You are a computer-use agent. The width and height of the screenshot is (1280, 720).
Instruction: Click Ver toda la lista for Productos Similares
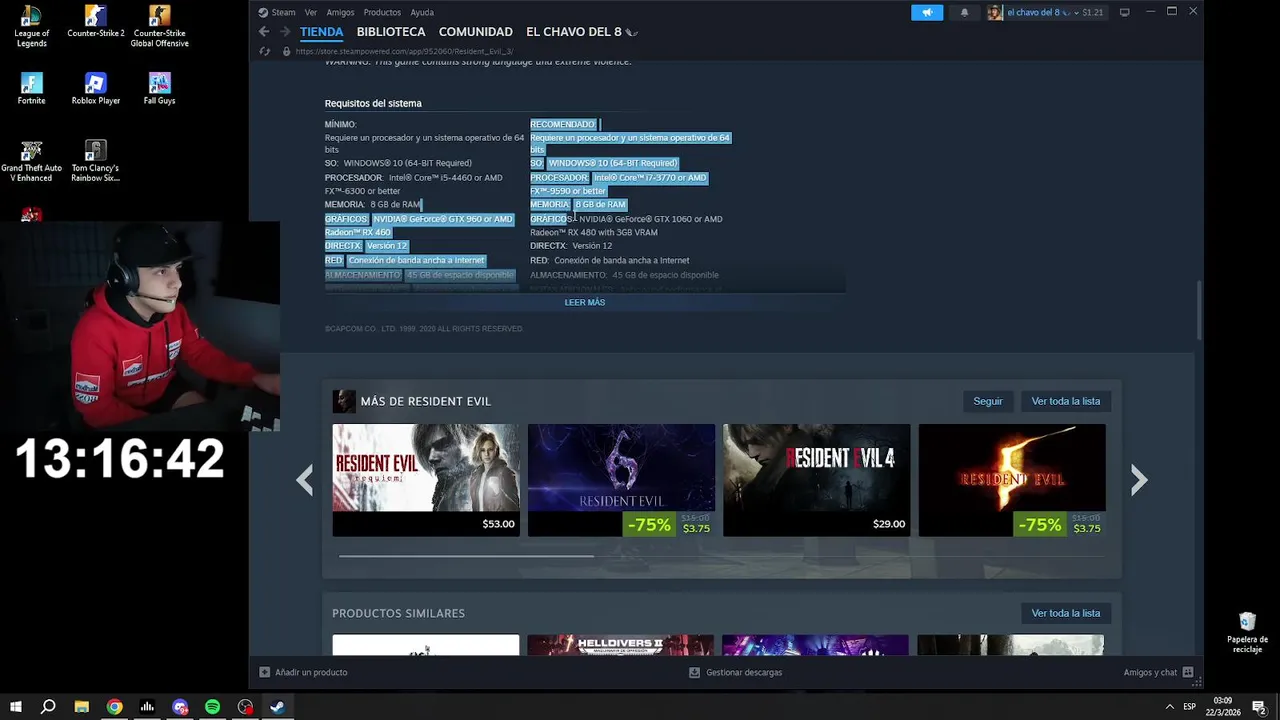[1066, 613]
